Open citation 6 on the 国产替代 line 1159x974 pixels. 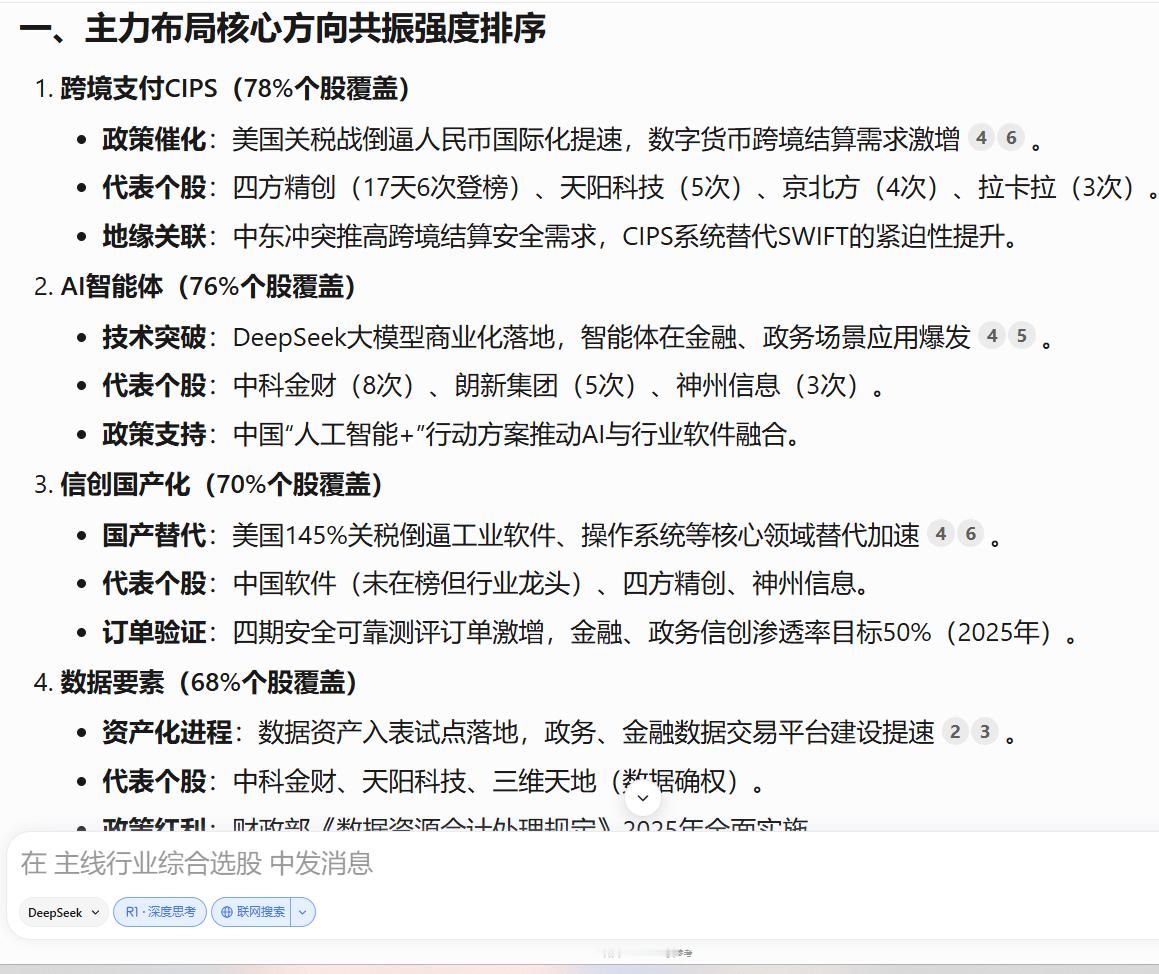pyautogui.click(x=971, y=534)
